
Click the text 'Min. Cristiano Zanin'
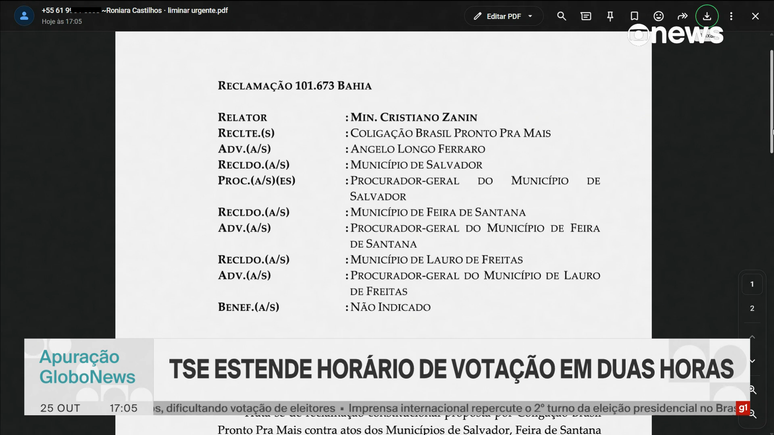coord(414,118)
